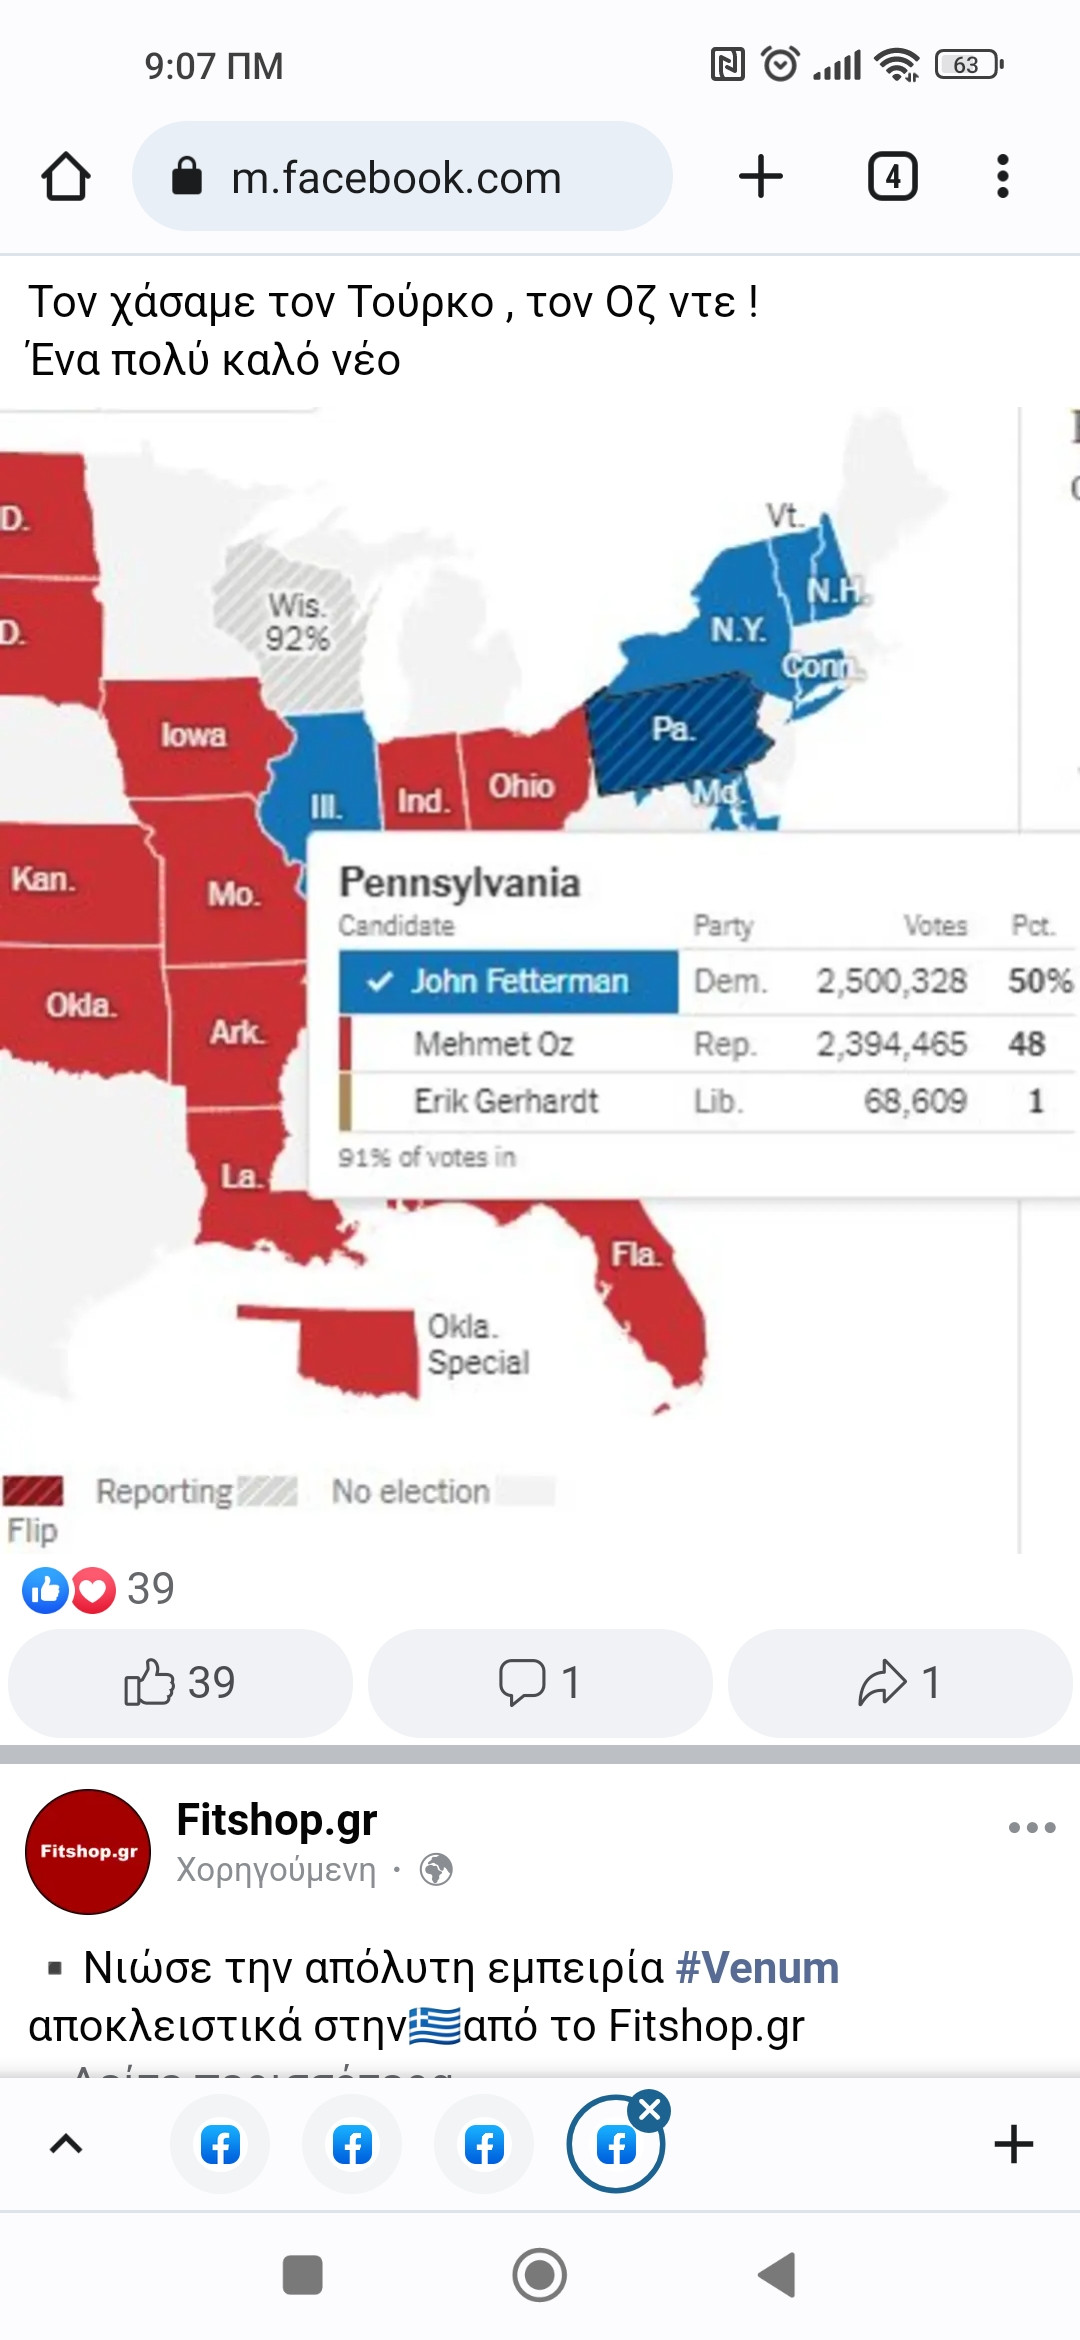Image resolution: width=1080 pixels, height=2340 pixels.
Task: Tap the Android back navigation button
Action: (x=777, y=2275)
